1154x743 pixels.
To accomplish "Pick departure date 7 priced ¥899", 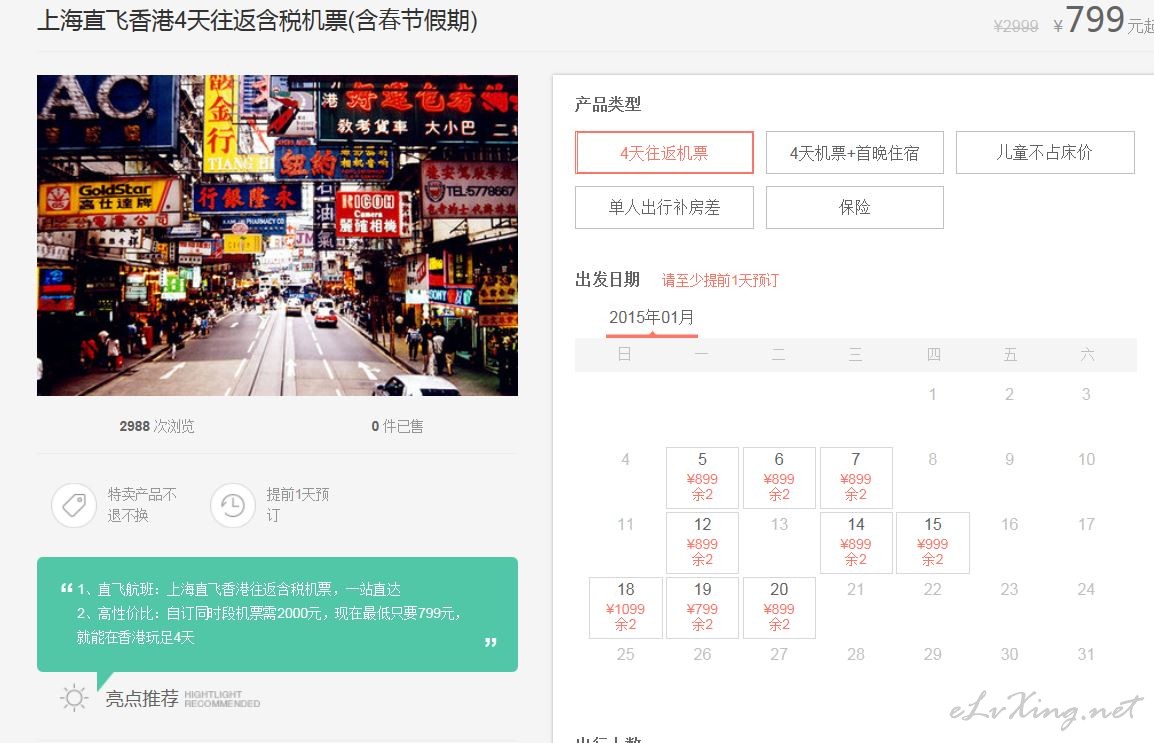I will coord(856,477).
